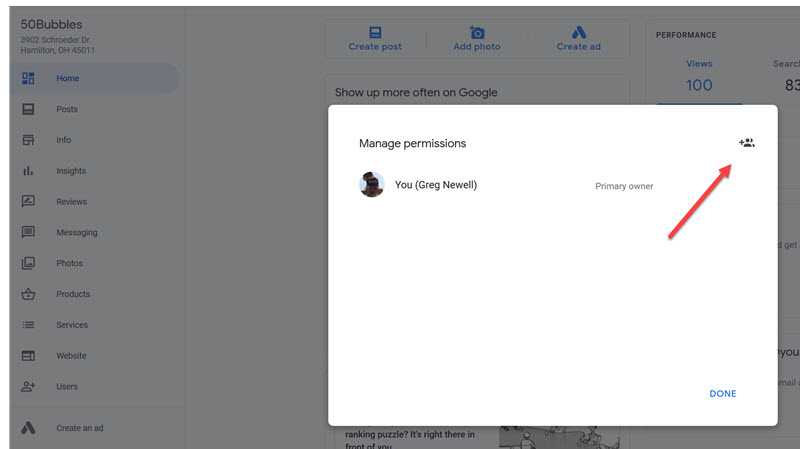The width and height of the screenshot is (800, 449).
Task: Click the Website icon in sidebar
Action: [28, 356]
